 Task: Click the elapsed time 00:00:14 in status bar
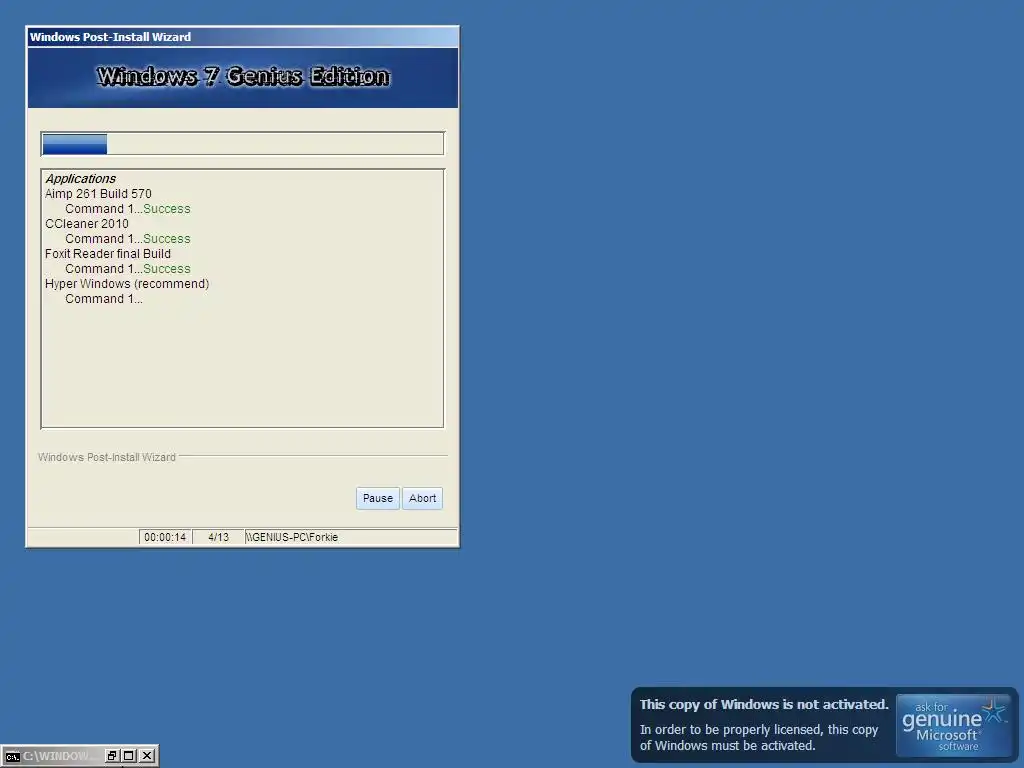[165, 537]
